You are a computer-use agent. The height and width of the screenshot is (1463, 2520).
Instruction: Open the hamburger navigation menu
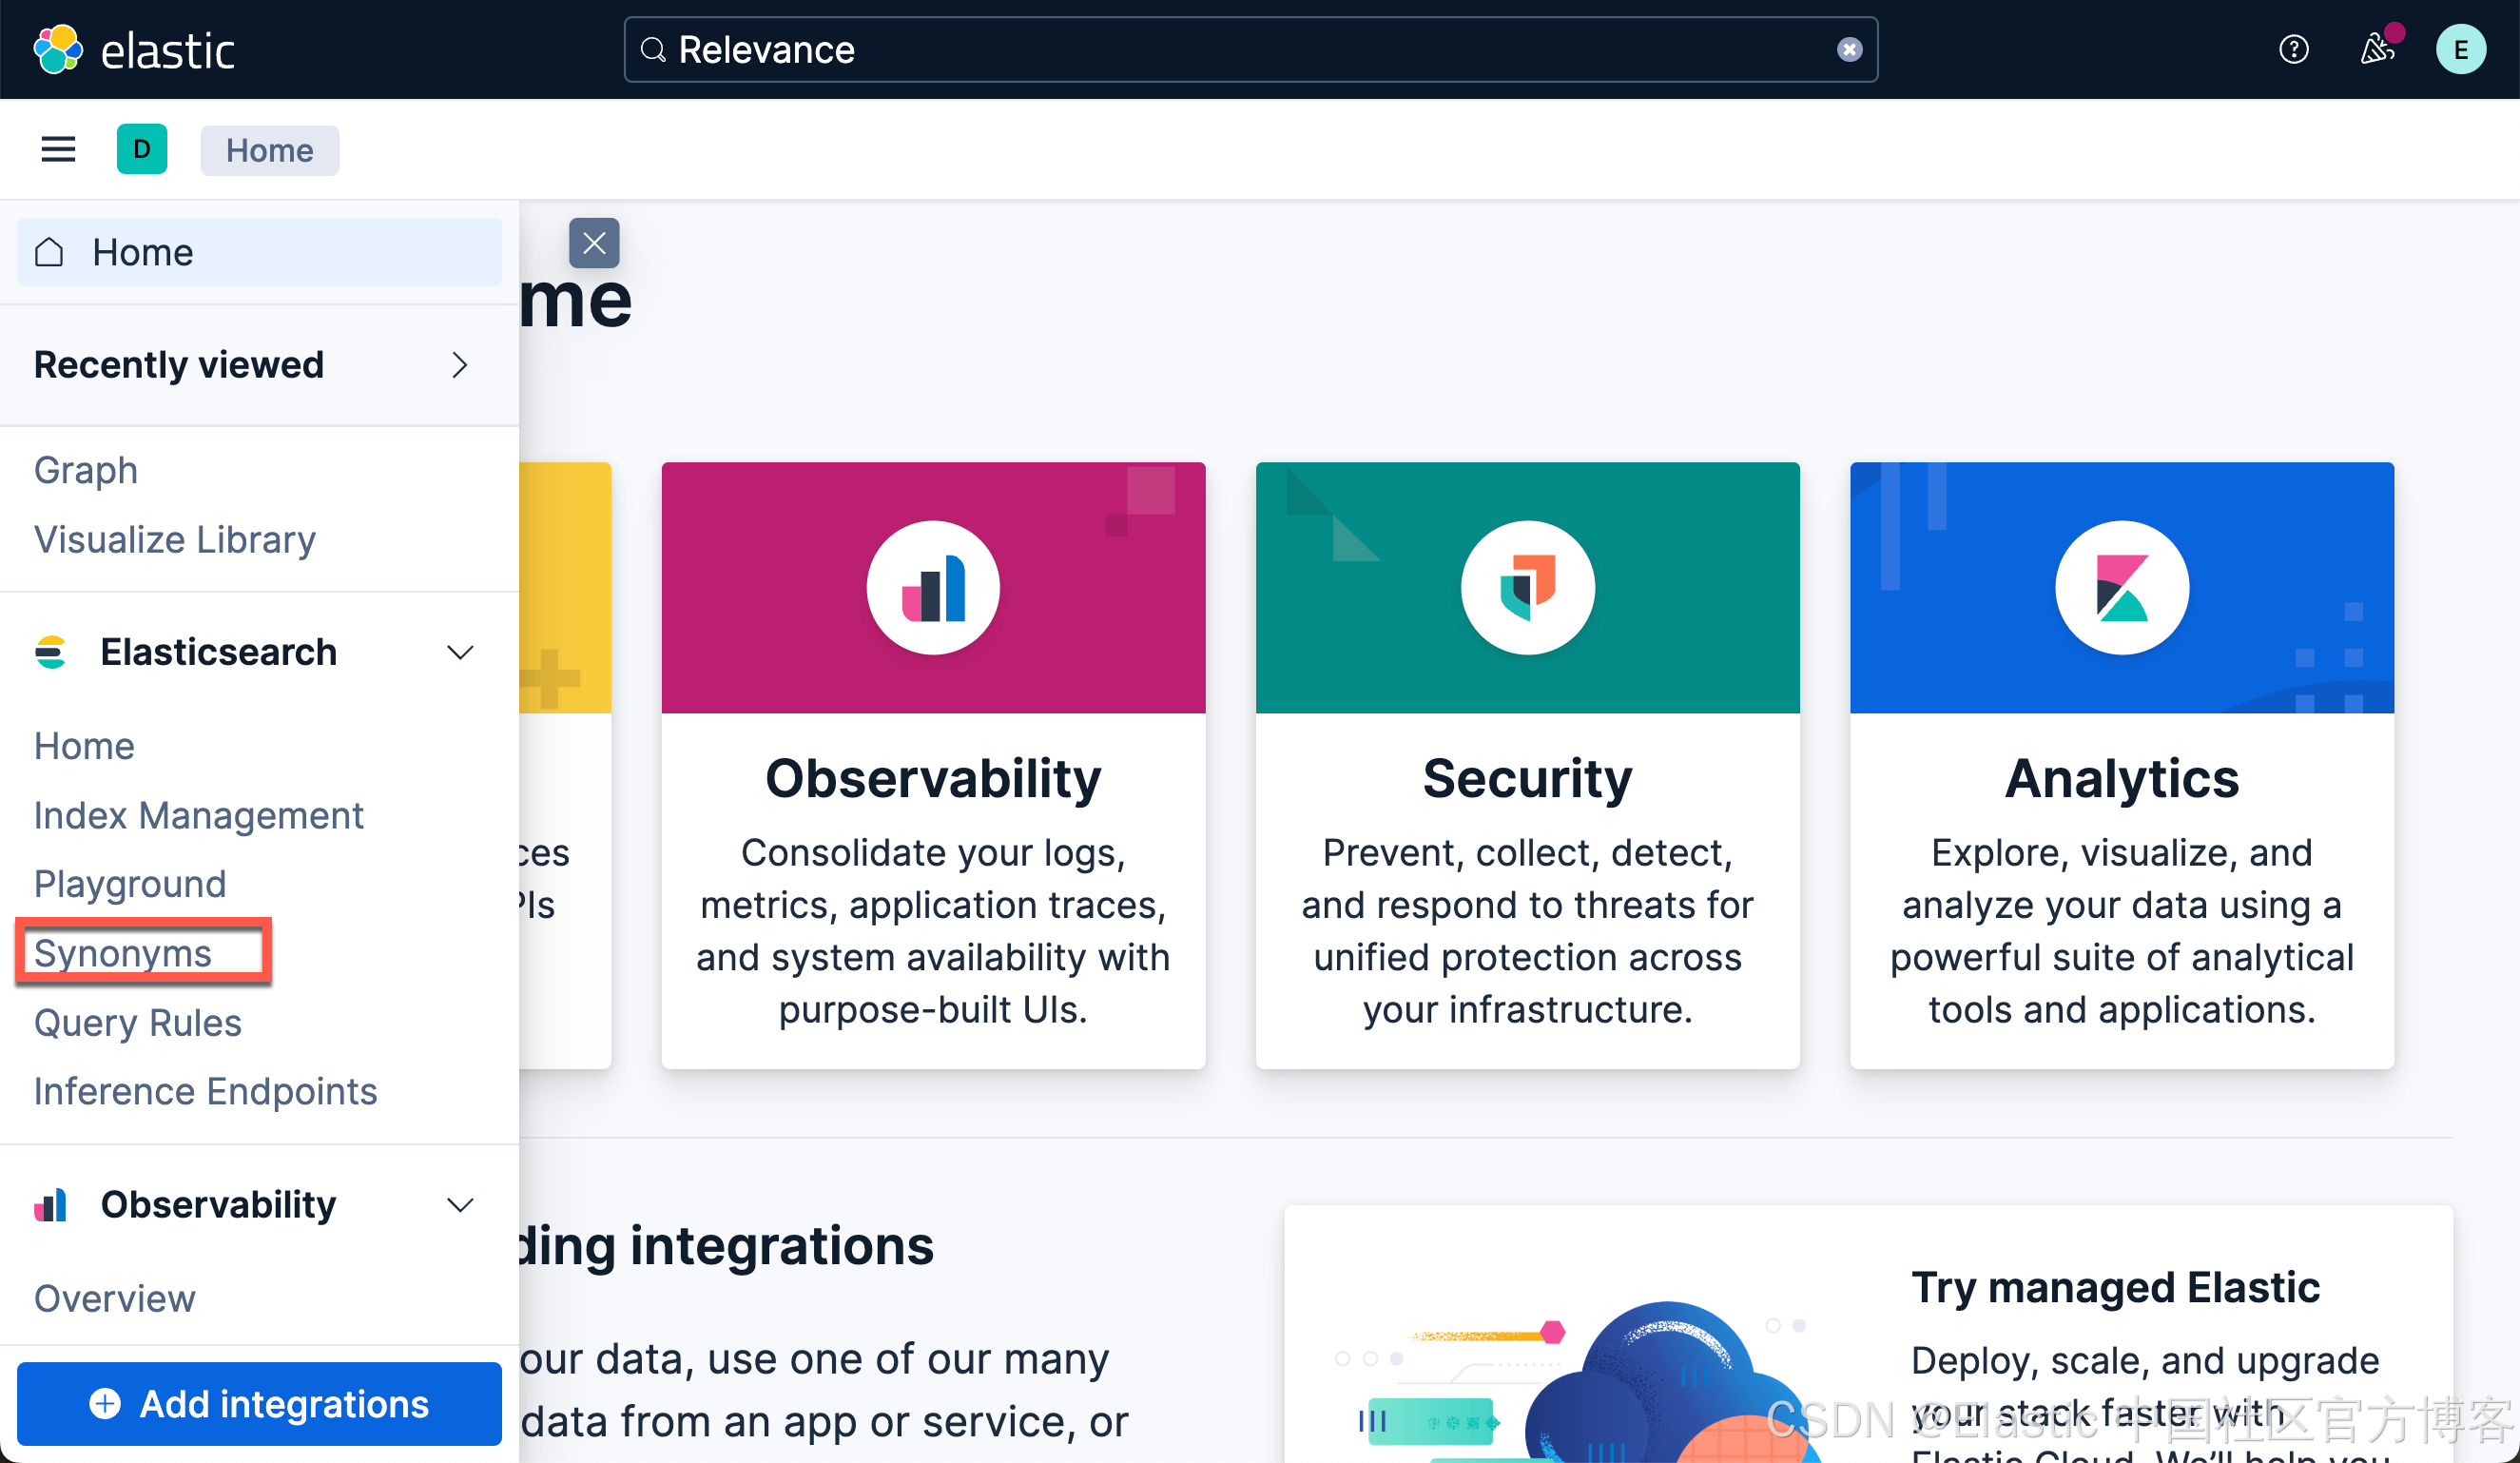57,148
